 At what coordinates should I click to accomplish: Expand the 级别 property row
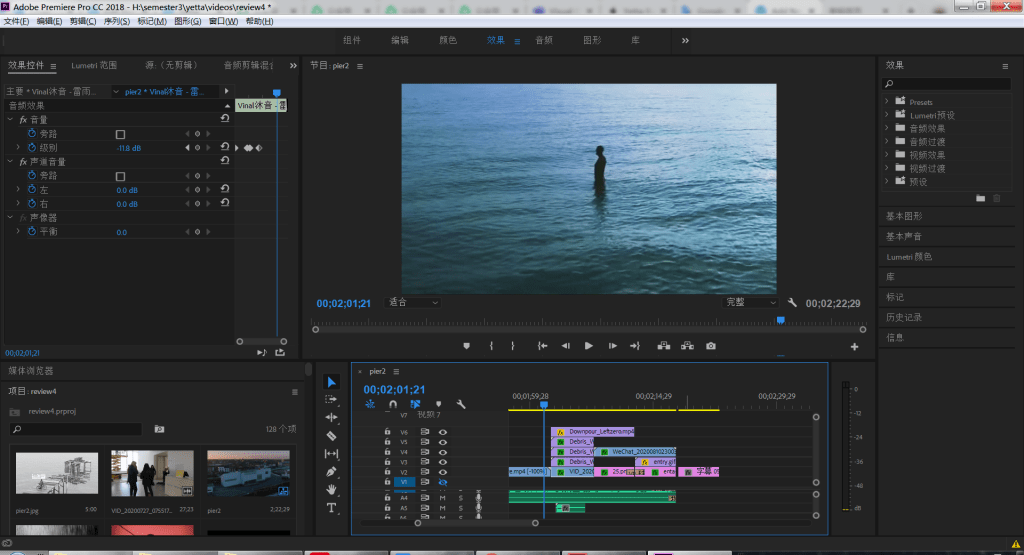pos(18,148)
